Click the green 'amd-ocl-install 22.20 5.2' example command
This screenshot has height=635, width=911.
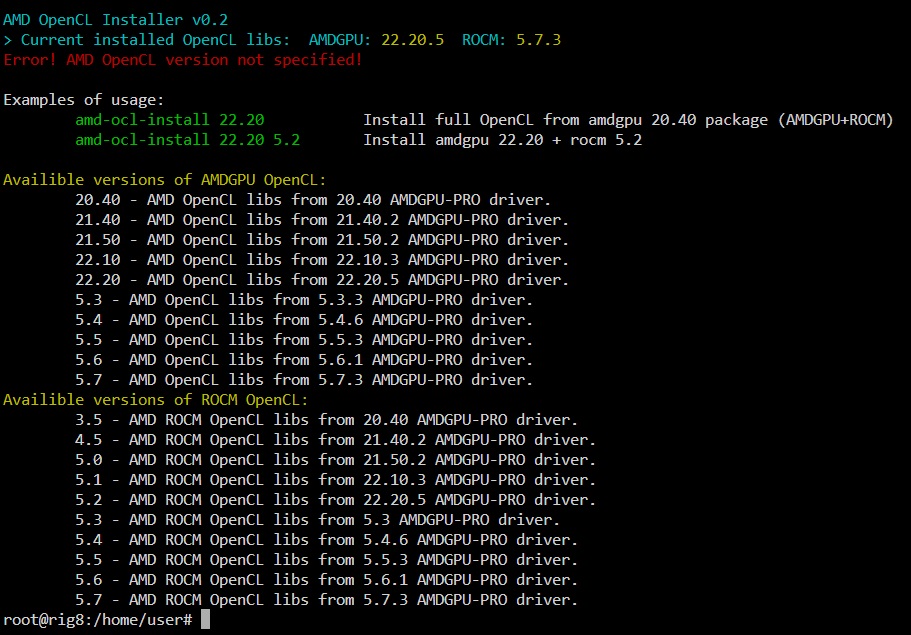point(188,139)
